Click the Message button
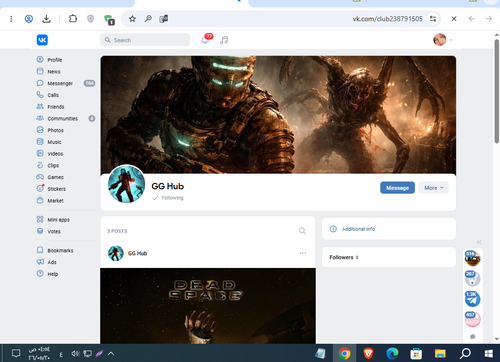This screenshot has width=500, height=362. click(397, 188)
